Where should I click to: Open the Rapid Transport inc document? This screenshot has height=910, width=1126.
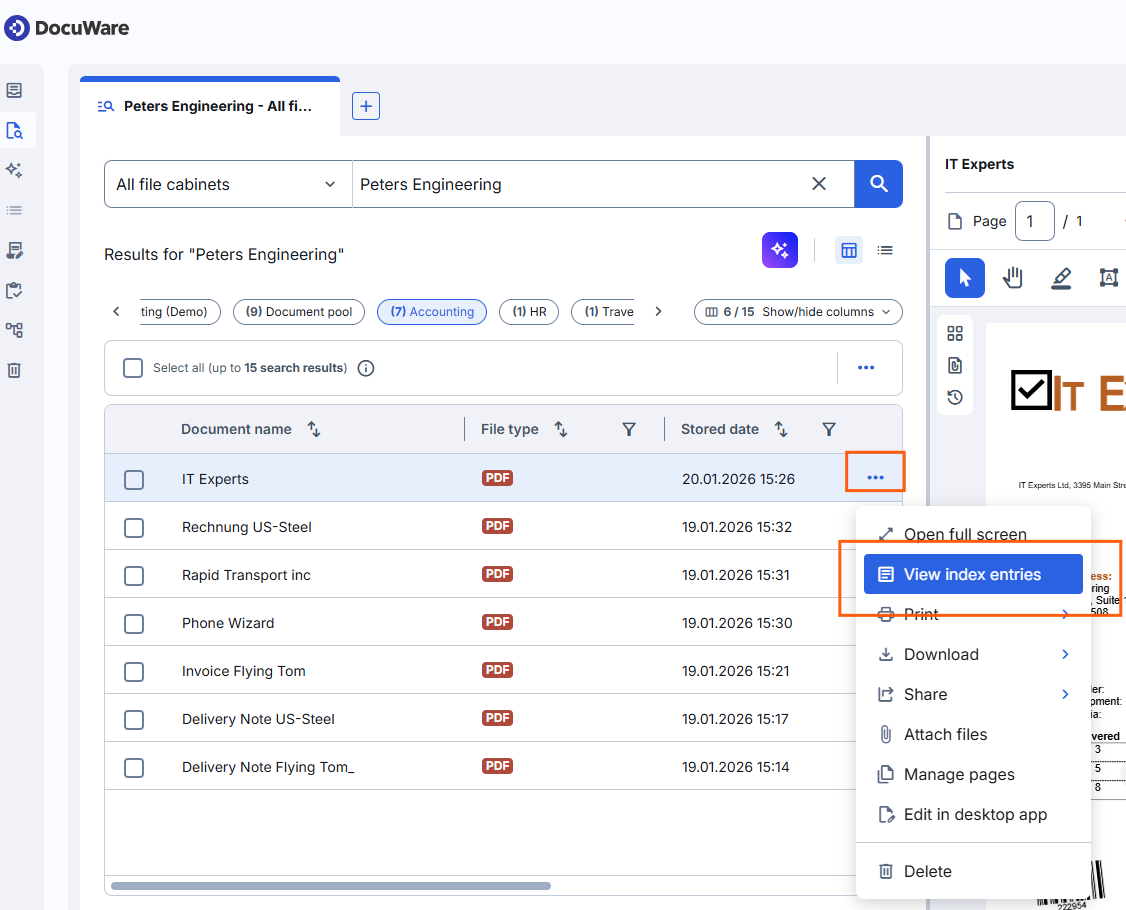click(246, 575)
